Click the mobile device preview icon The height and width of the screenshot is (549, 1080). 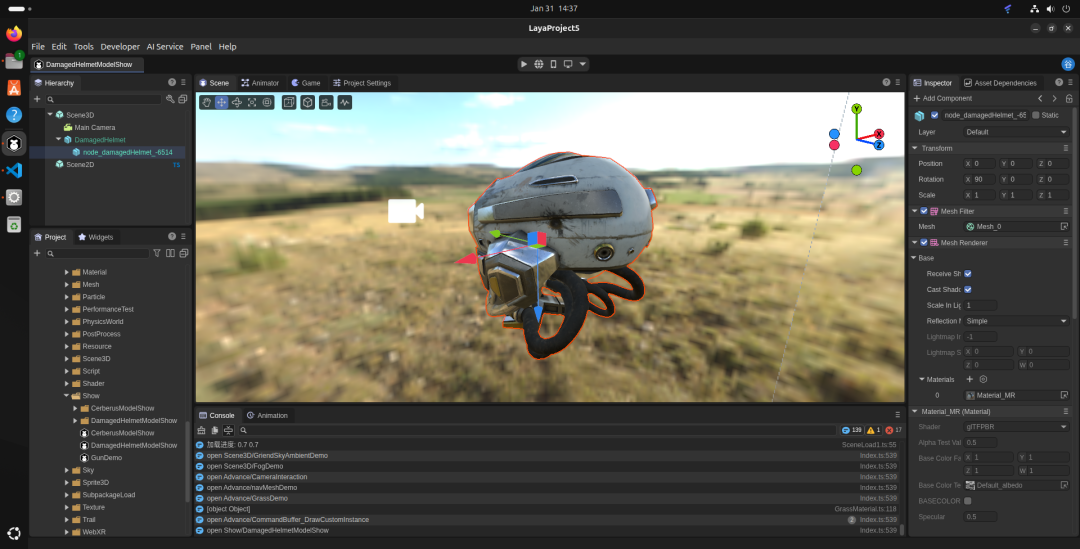[x=553, y=64]
